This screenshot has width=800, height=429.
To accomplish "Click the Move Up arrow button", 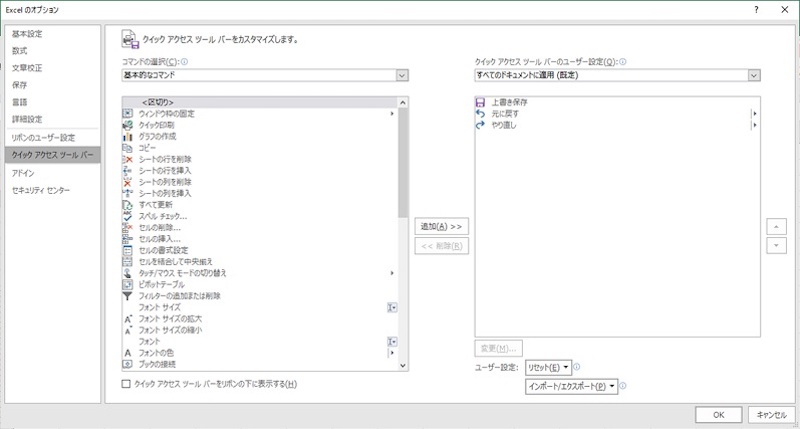I will (776, 226).
